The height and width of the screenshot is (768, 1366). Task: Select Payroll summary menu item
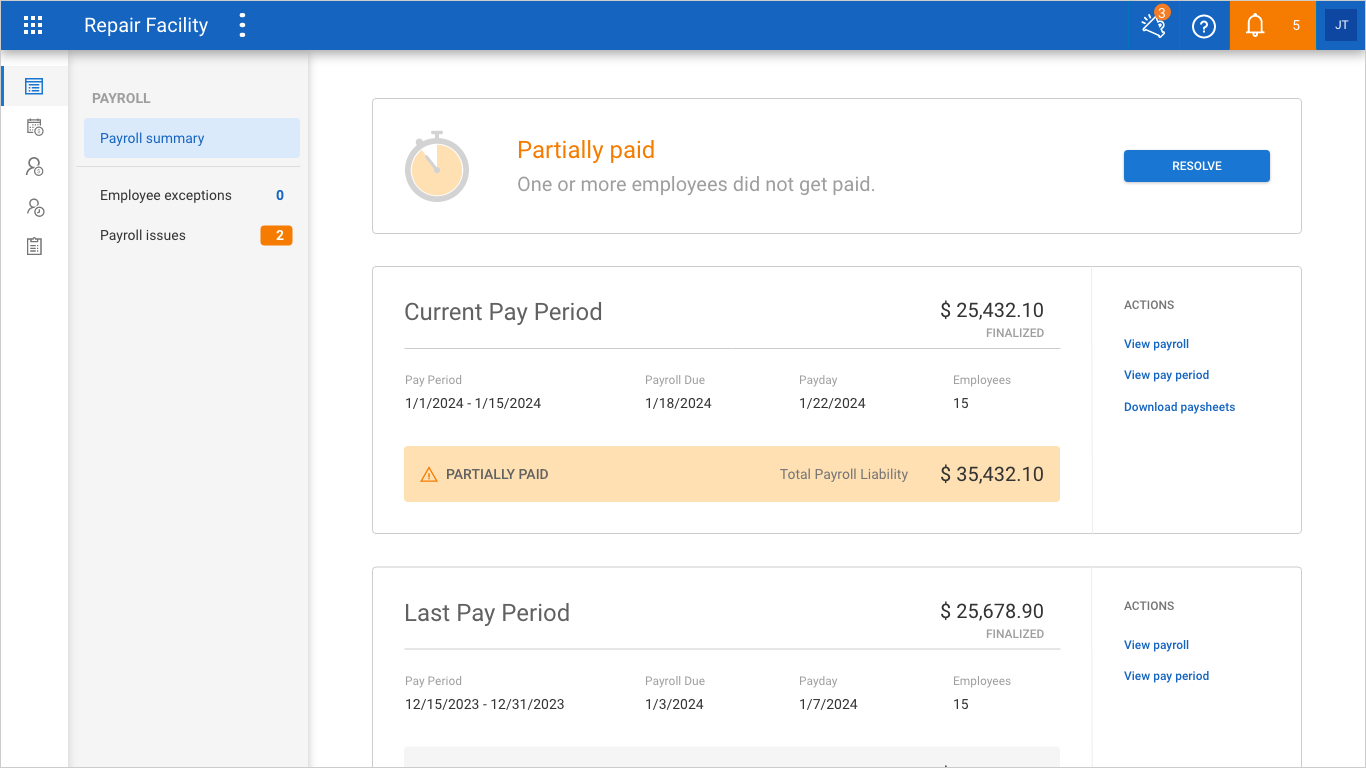192,138
